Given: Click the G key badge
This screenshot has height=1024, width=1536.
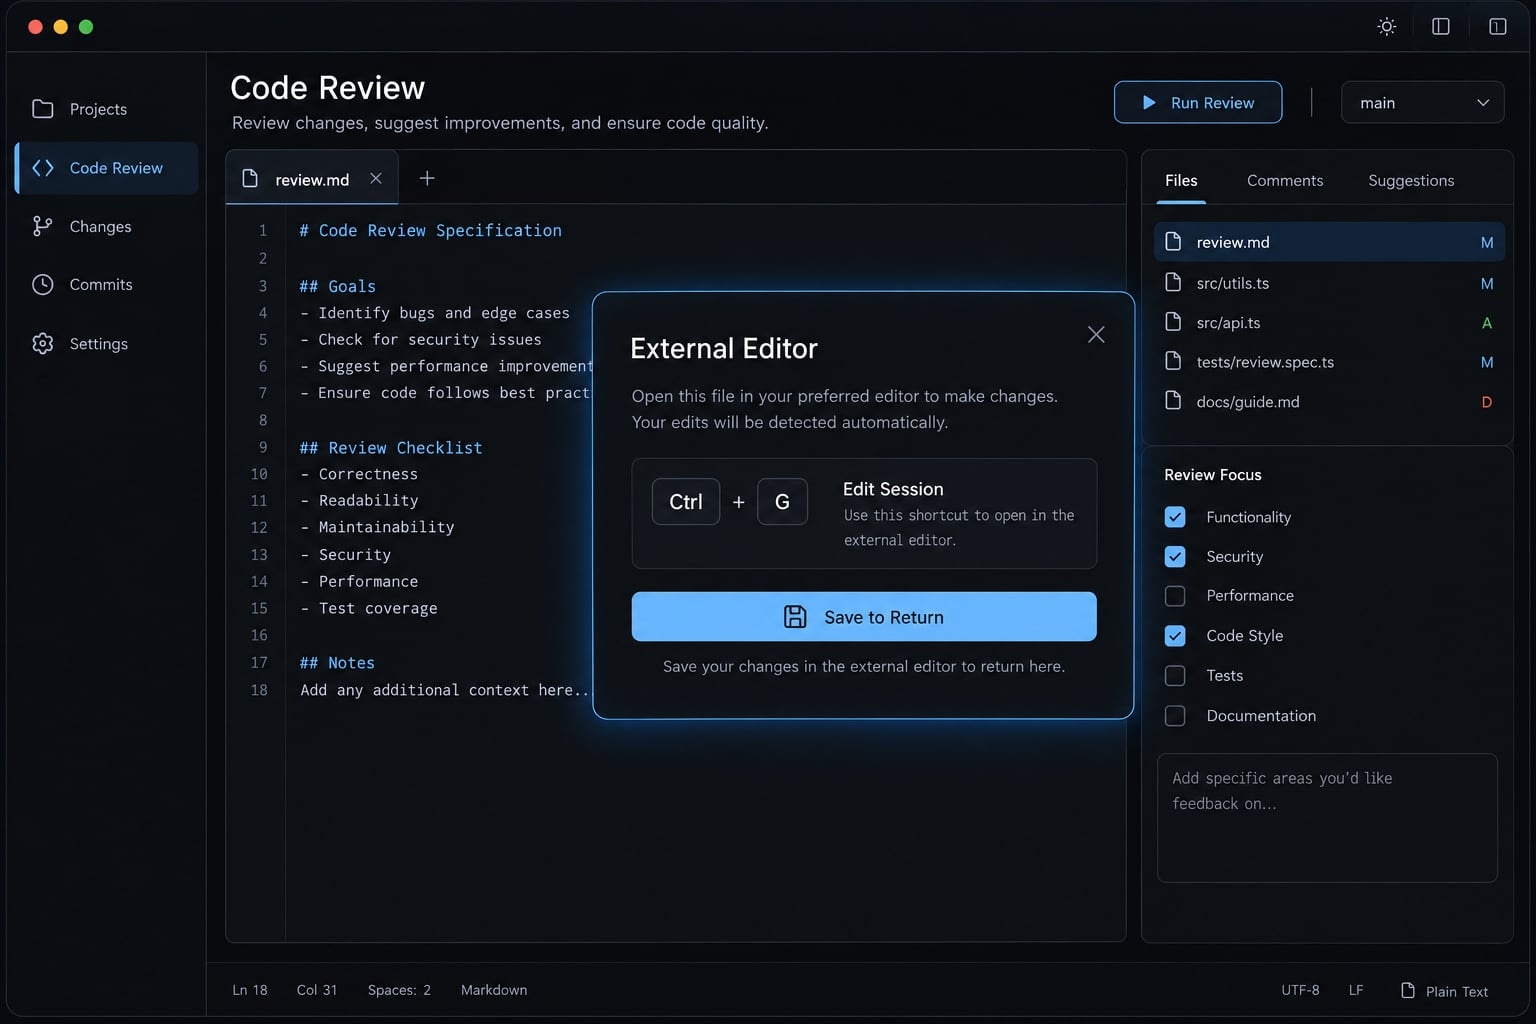Looking at the screenshot, I should 782,502.
